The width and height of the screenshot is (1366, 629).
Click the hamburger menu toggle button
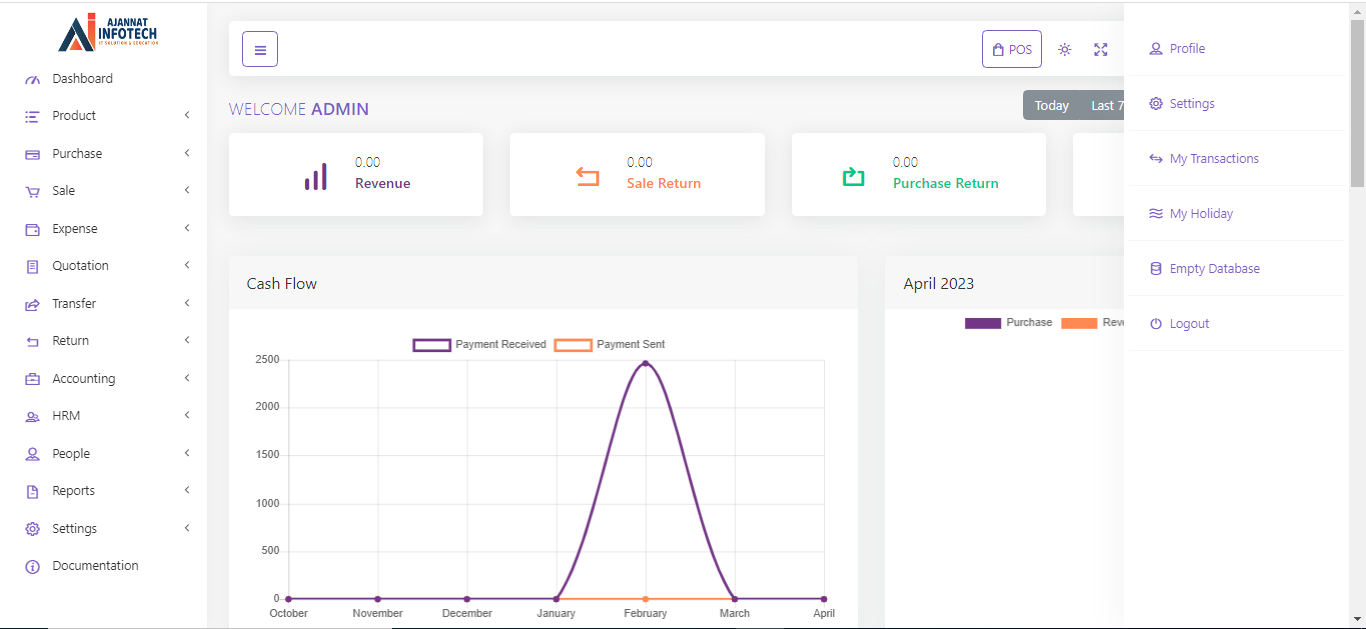tap(260, 49)
